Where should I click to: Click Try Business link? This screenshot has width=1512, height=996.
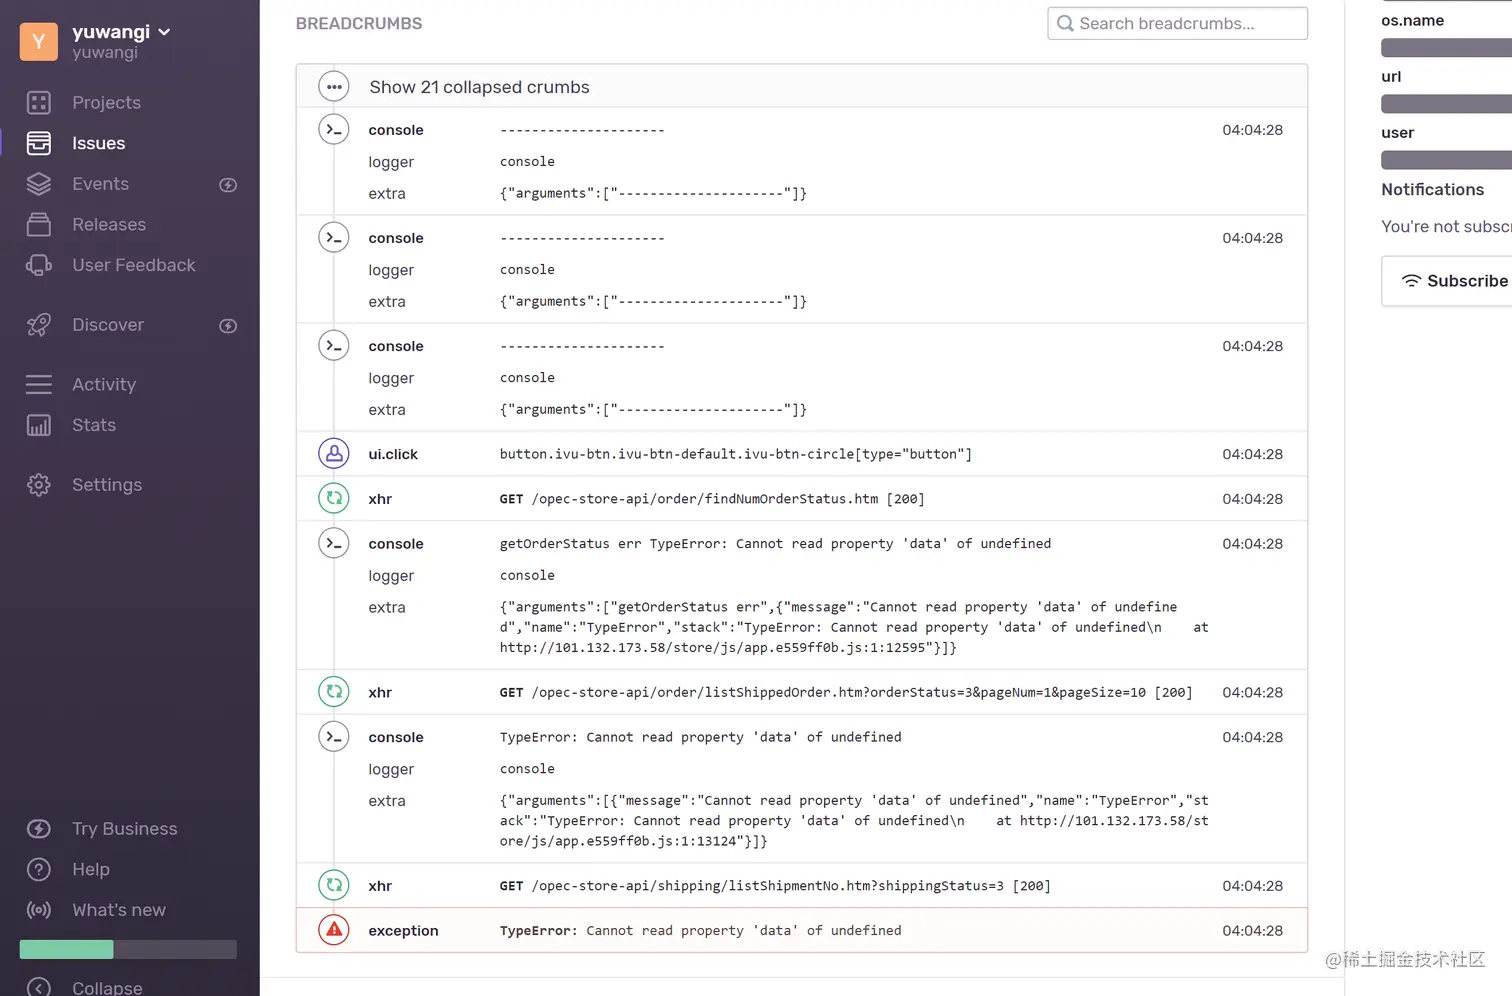click(x=124, y=829)
